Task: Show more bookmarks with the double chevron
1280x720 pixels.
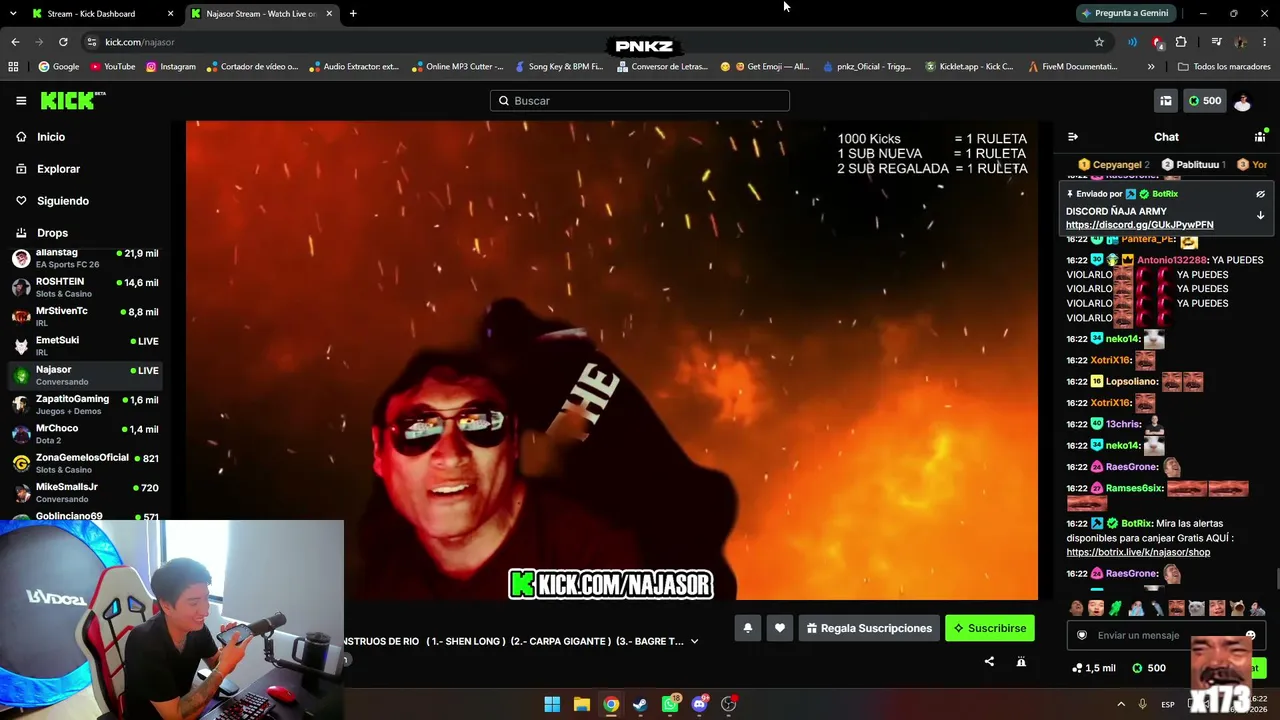Action: pos(1151,67)
